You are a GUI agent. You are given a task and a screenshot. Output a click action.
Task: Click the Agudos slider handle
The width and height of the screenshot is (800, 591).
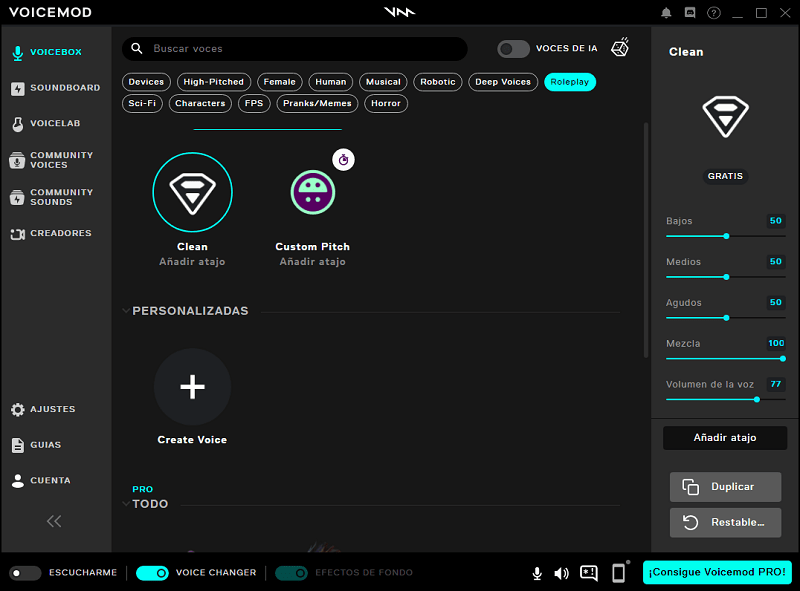coord(726,318)
